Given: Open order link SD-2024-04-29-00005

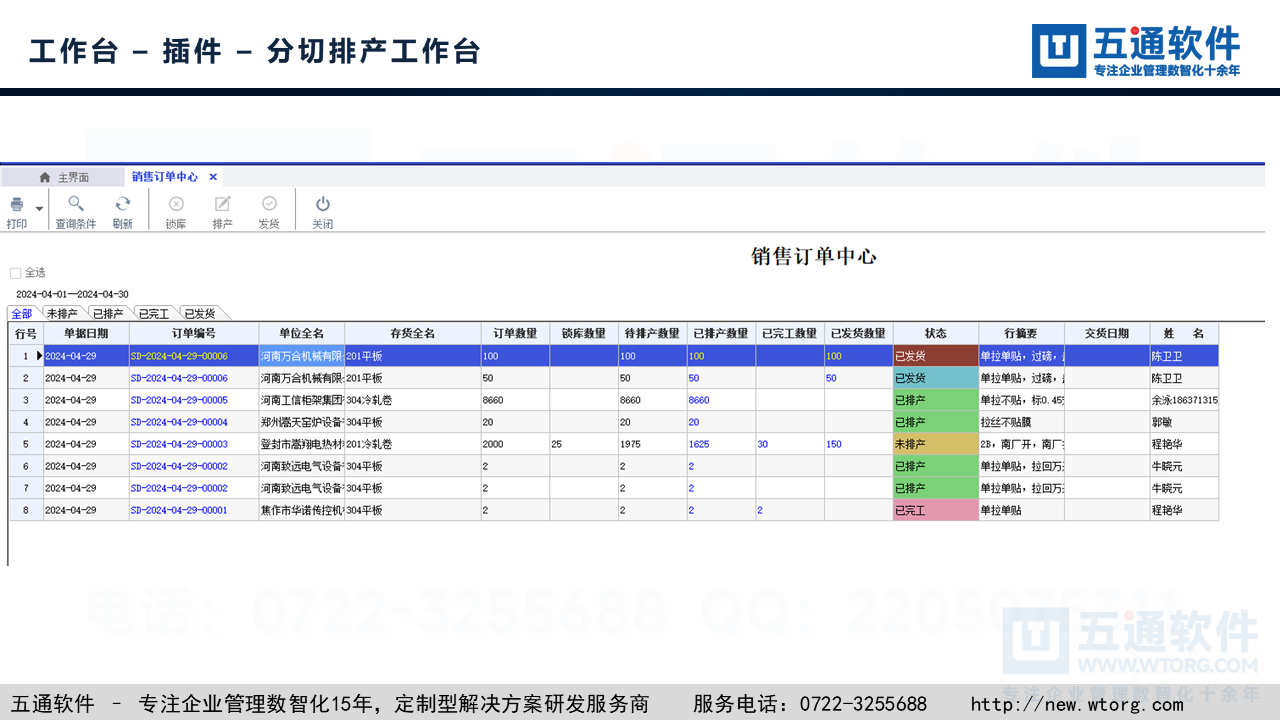Looking at the screenshot, I should click(x=179, y=400).
